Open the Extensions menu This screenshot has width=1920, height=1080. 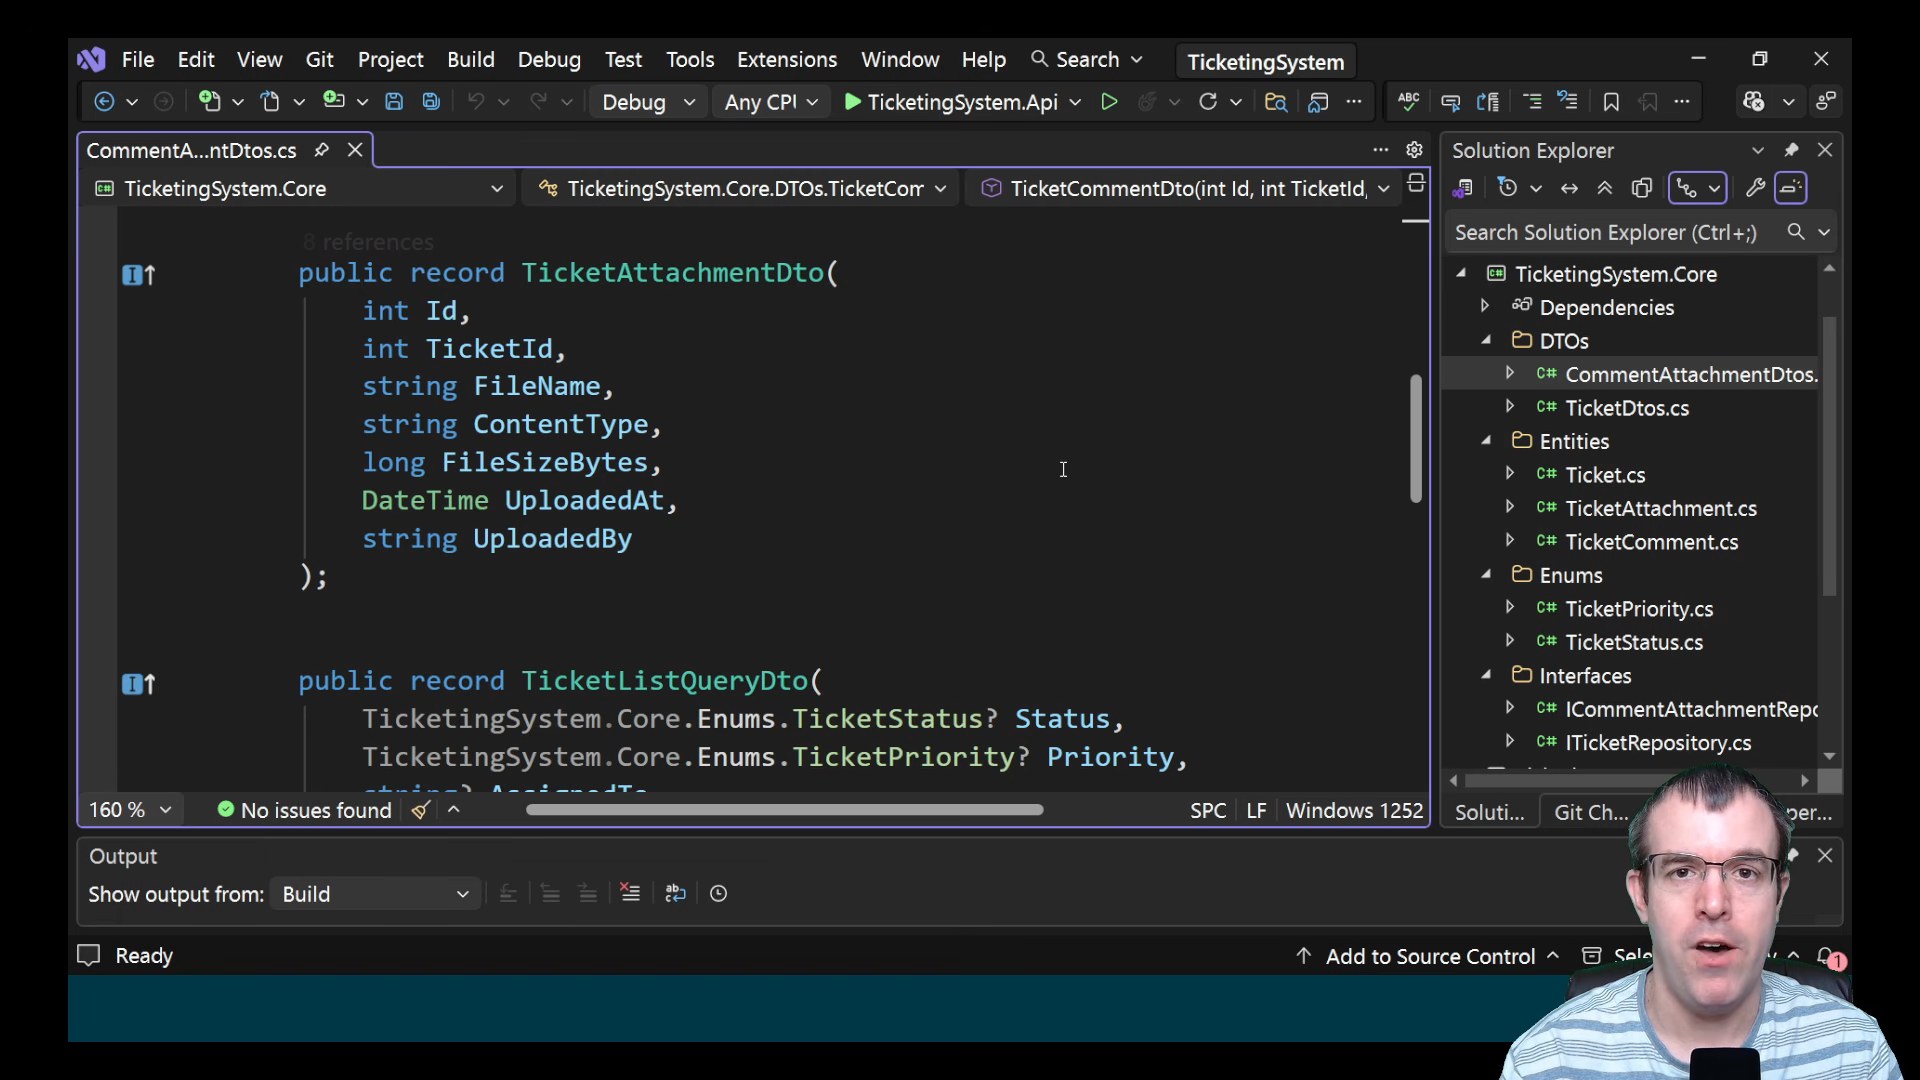point(787,60)
